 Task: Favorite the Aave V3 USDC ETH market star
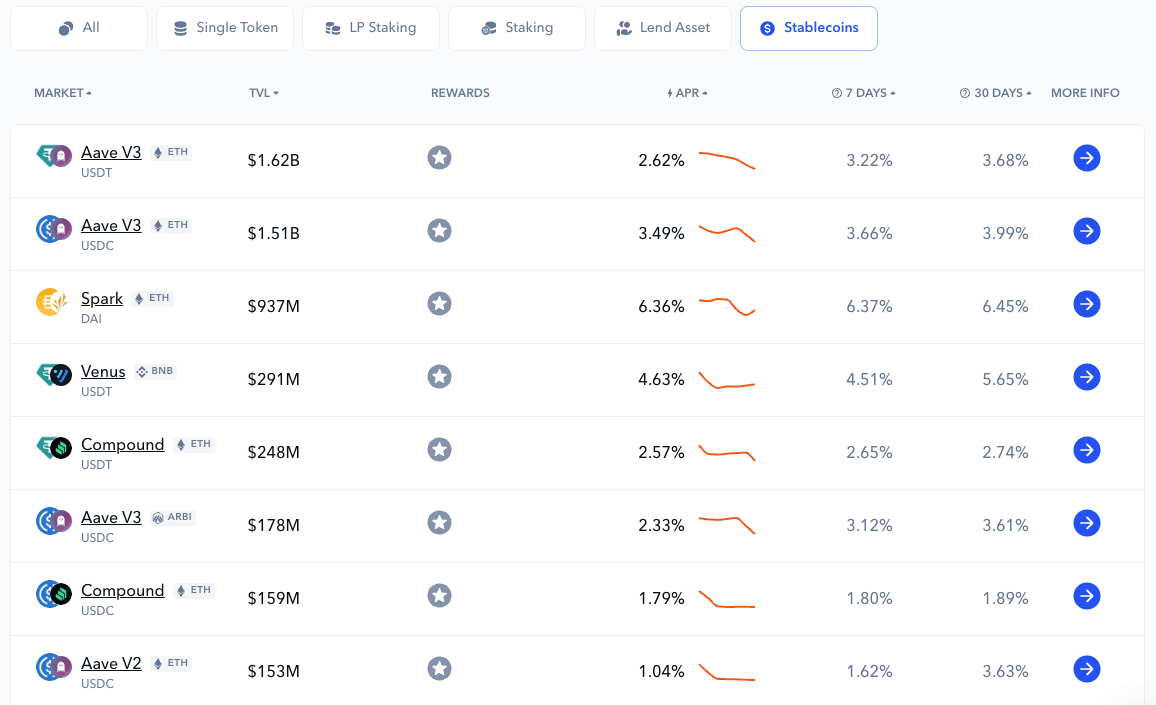(x=439, y=231)
